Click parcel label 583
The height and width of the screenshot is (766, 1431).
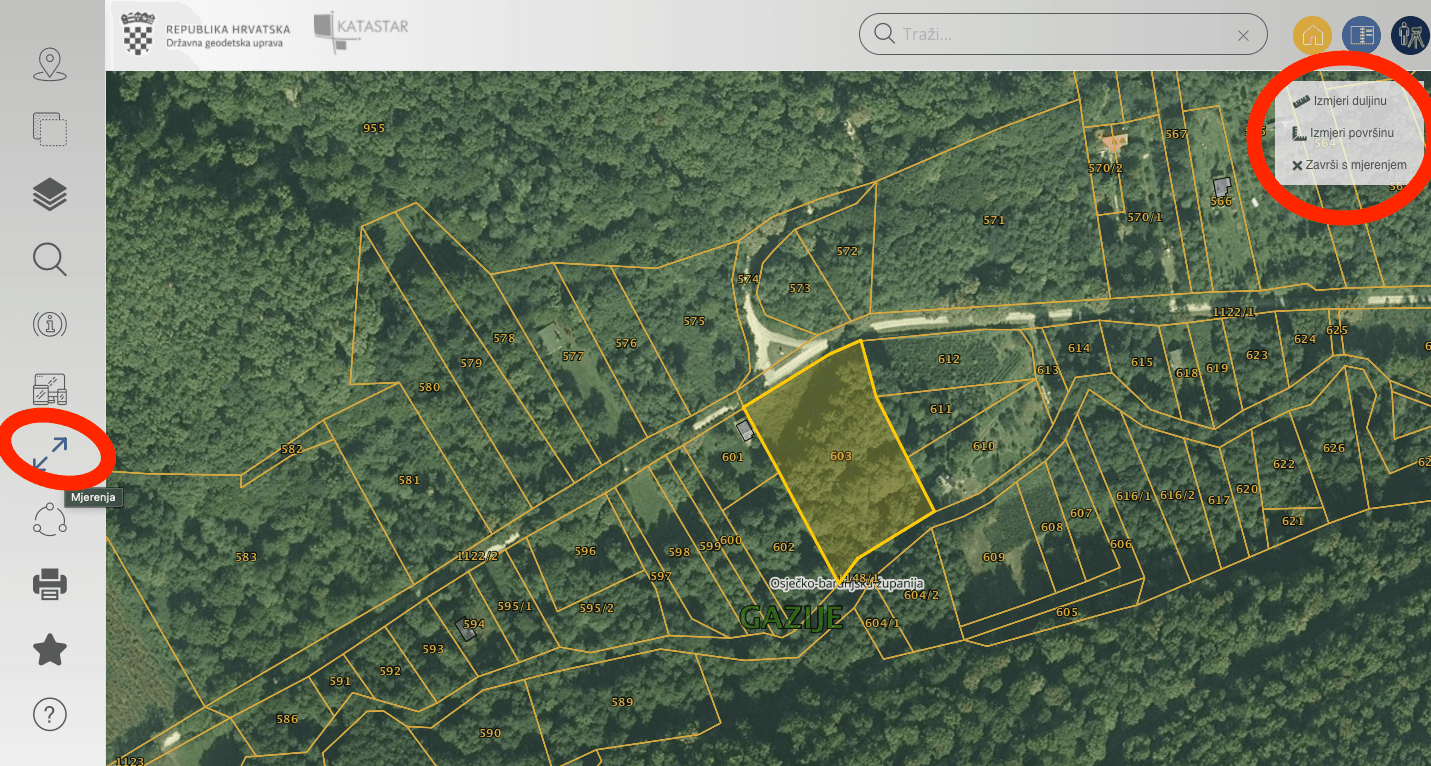(246, 557)
